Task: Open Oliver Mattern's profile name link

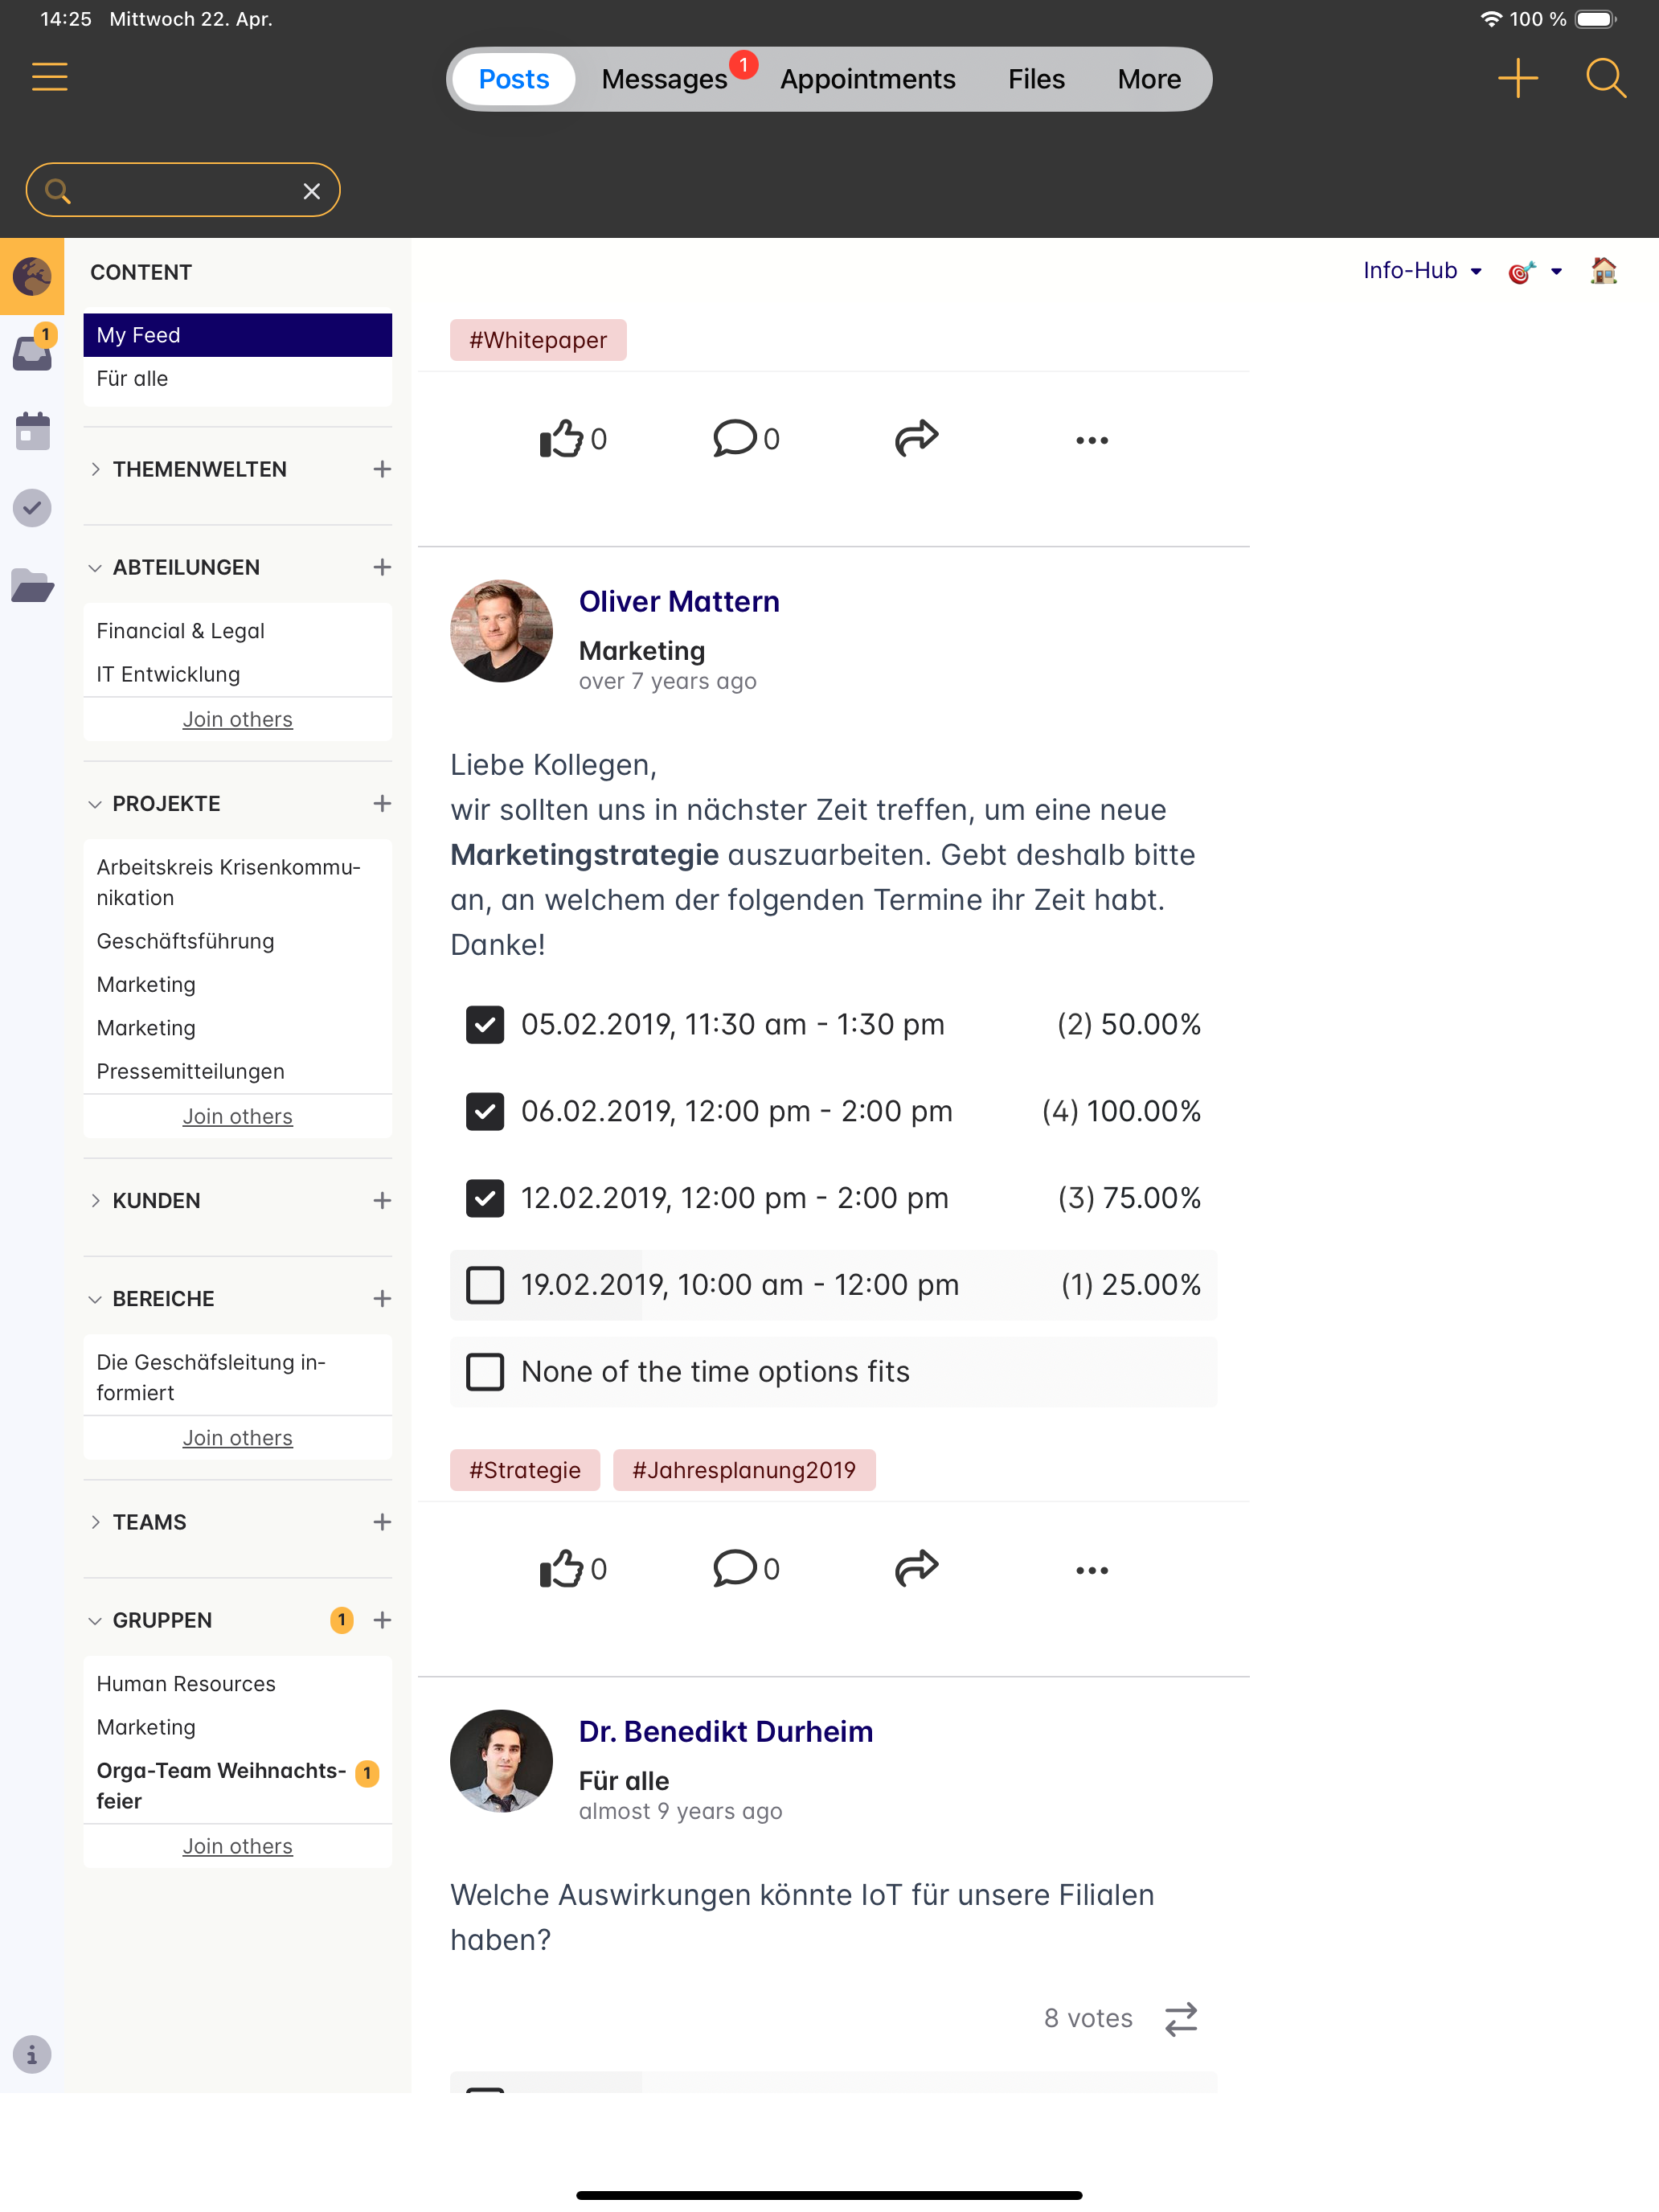Action: point(679,602)
